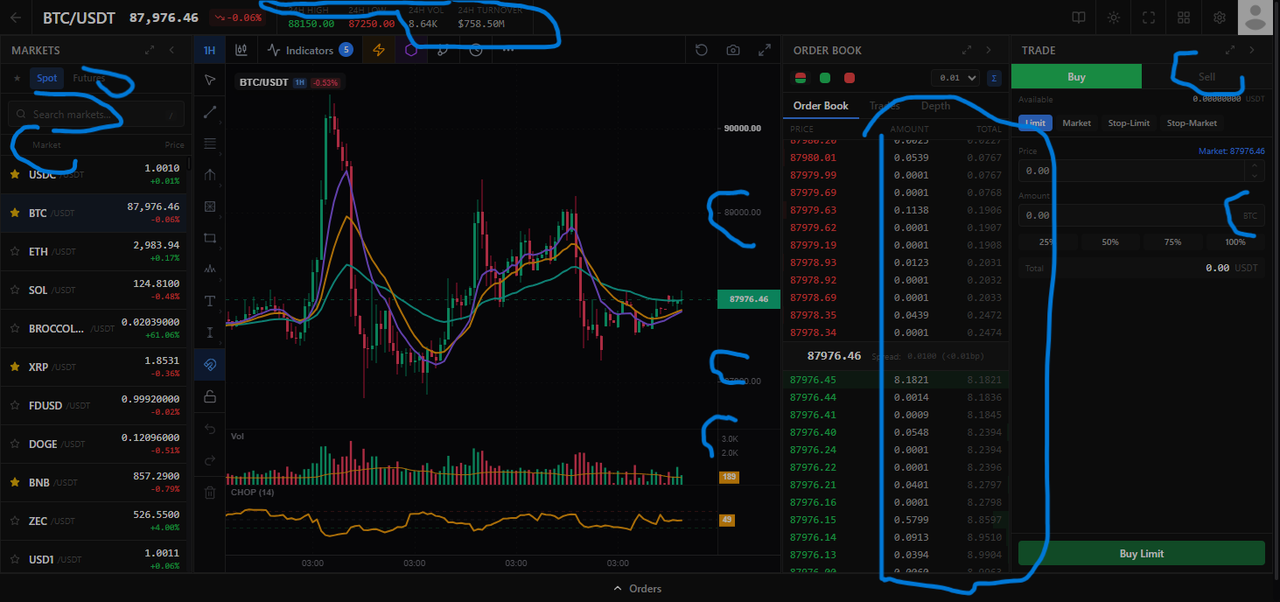The height and width of the screenshot is (602, 1280).
Task: Toggle the magnet snap tool
Action: click(210, 365)
